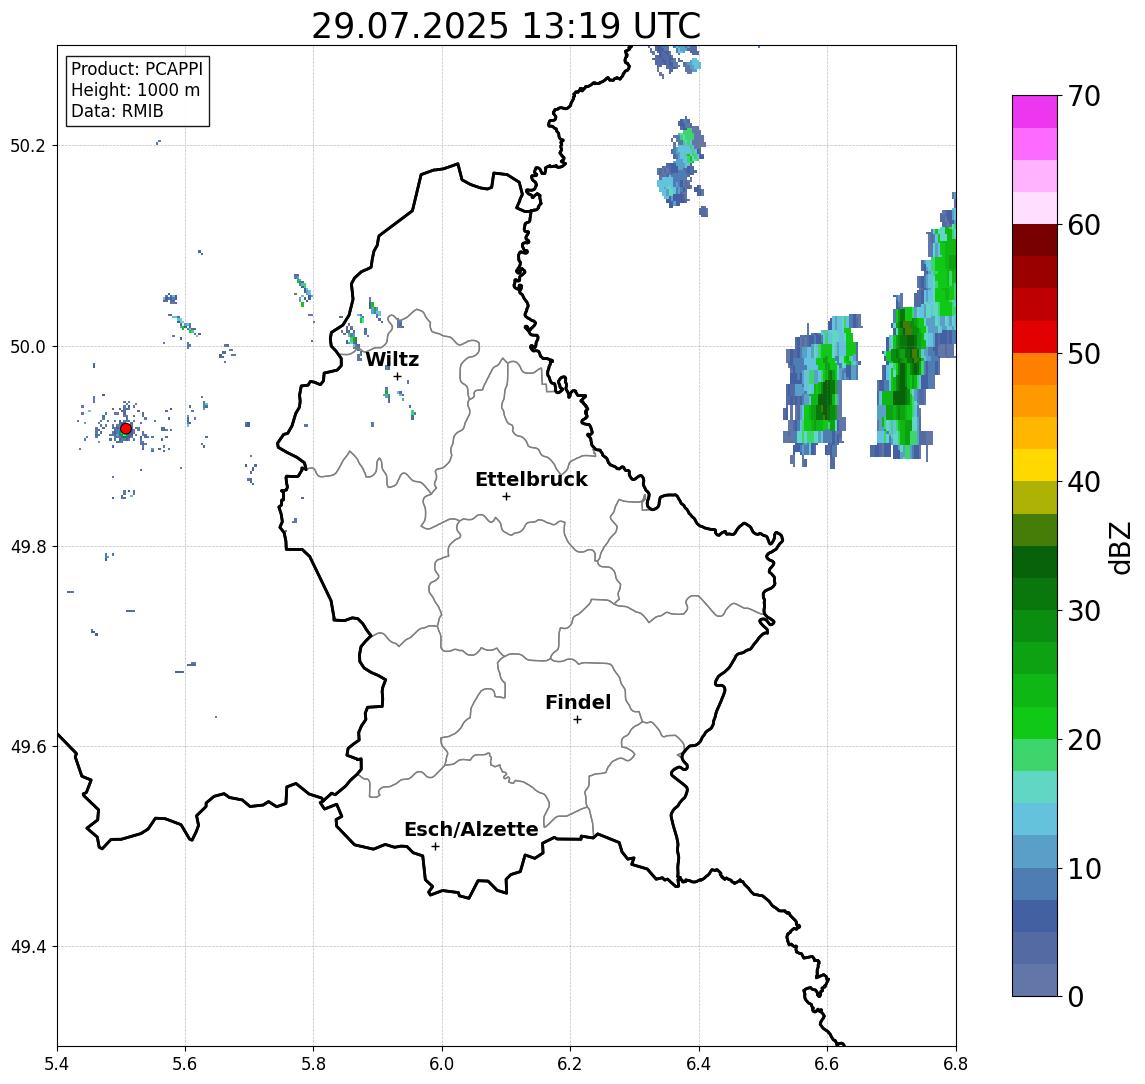Click the colorbar tick label 70

[1084, 96]
